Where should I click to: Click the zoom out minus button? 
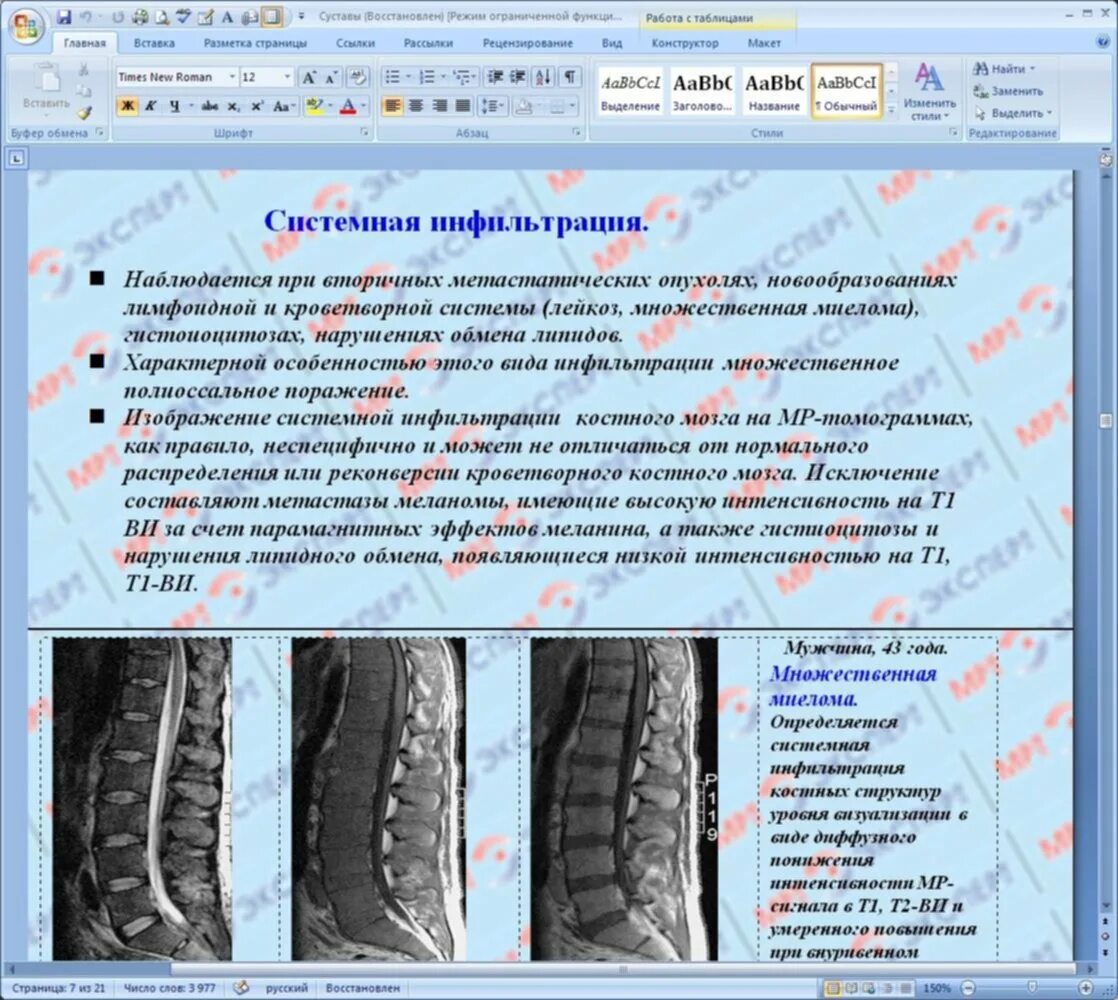pos(968,988)
